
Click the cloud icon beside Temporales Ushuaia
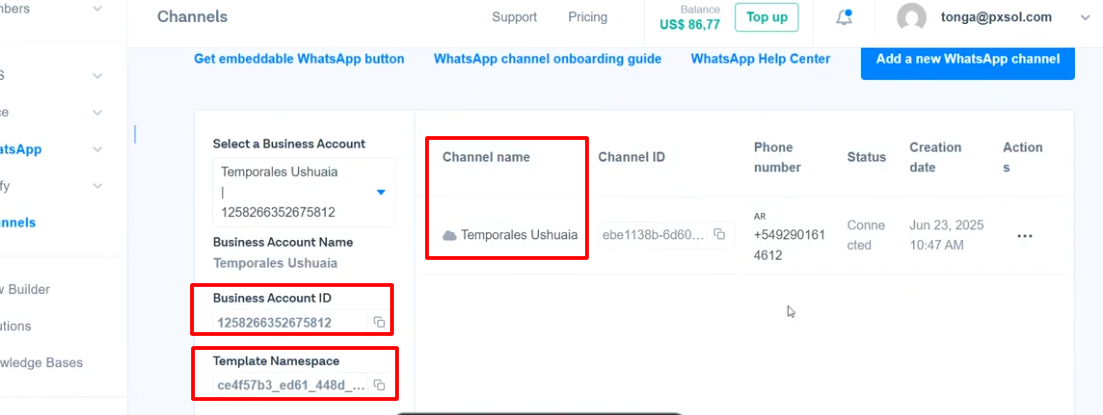(x=450, y=236)
